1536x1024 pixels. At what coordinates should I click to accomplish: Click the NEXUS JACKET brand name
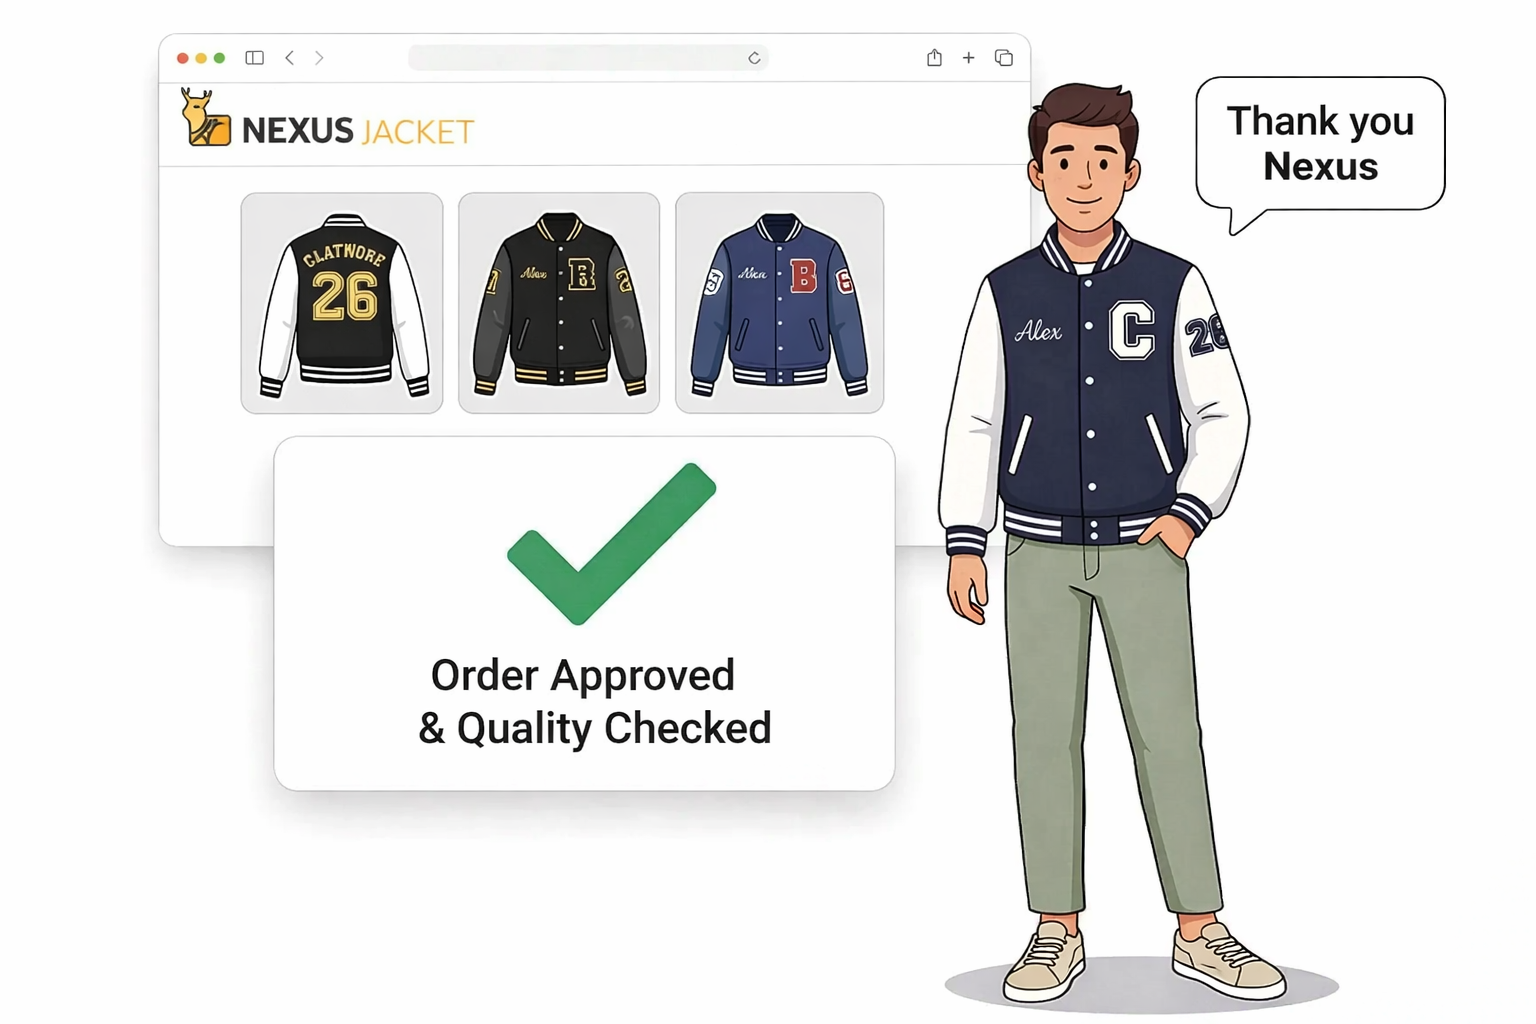click(358, 131)
